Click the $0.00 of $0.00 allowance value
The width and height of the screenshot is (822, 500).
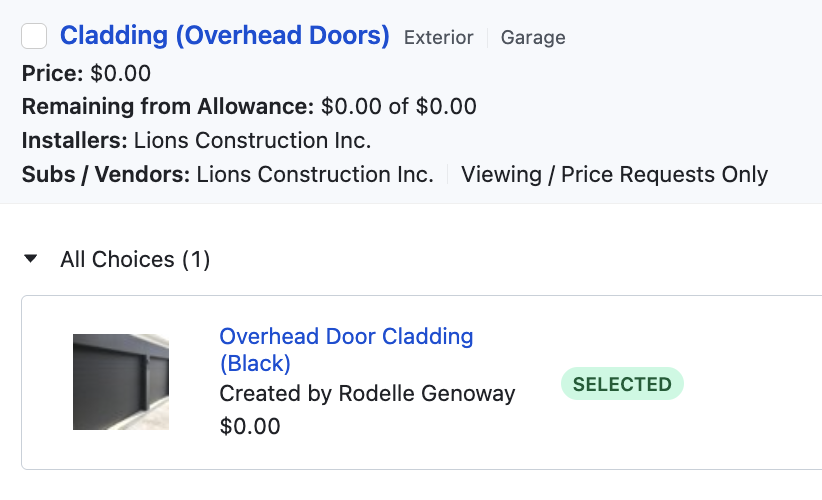tap(398, 107)
